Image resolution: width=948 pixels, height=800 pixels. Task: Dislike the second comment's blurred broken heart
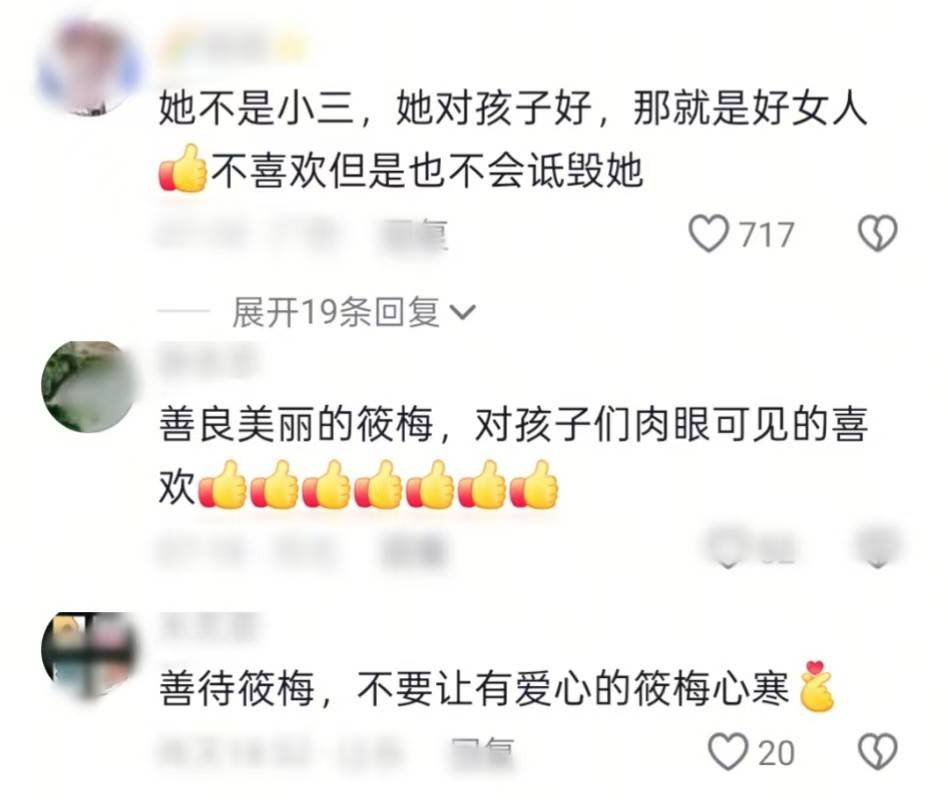tap(877, 547)
